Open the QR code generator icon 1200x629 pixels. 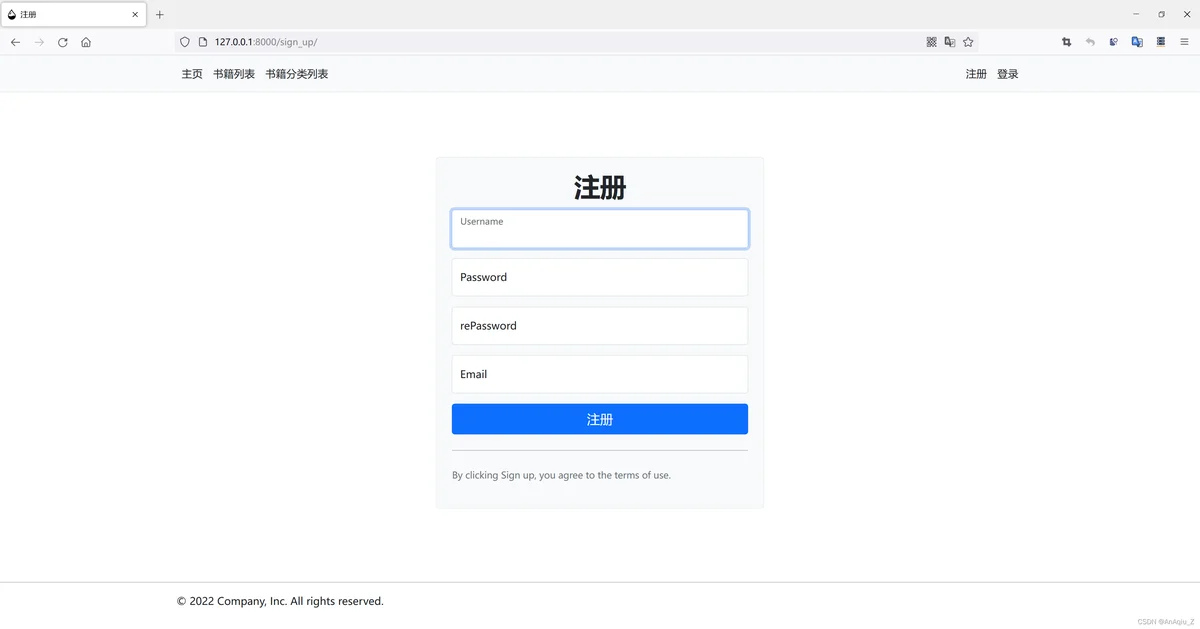coord(931,42)
